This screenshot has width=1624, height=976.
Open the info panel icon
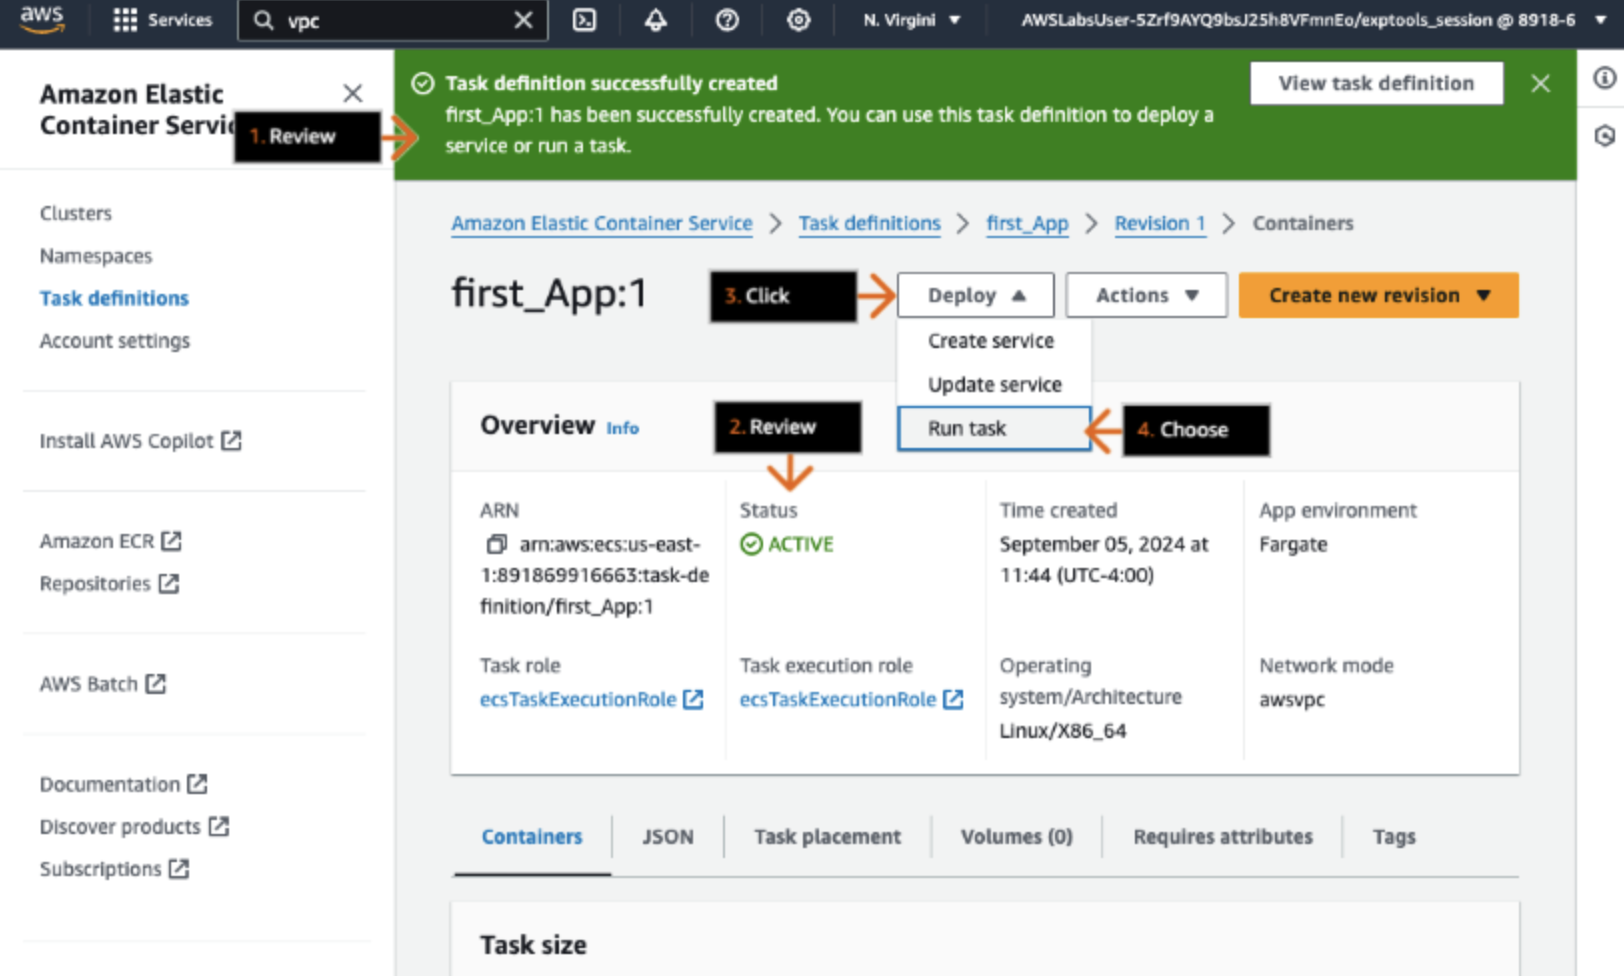point(1604,77)
